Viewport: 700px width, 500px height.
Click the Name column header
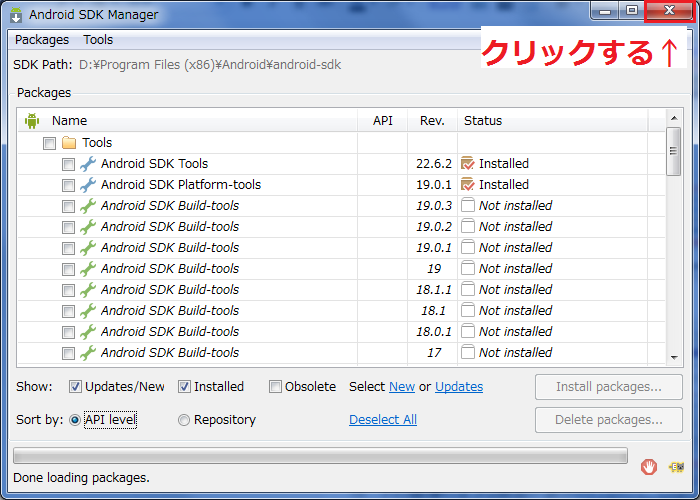[x=188, y=121]
